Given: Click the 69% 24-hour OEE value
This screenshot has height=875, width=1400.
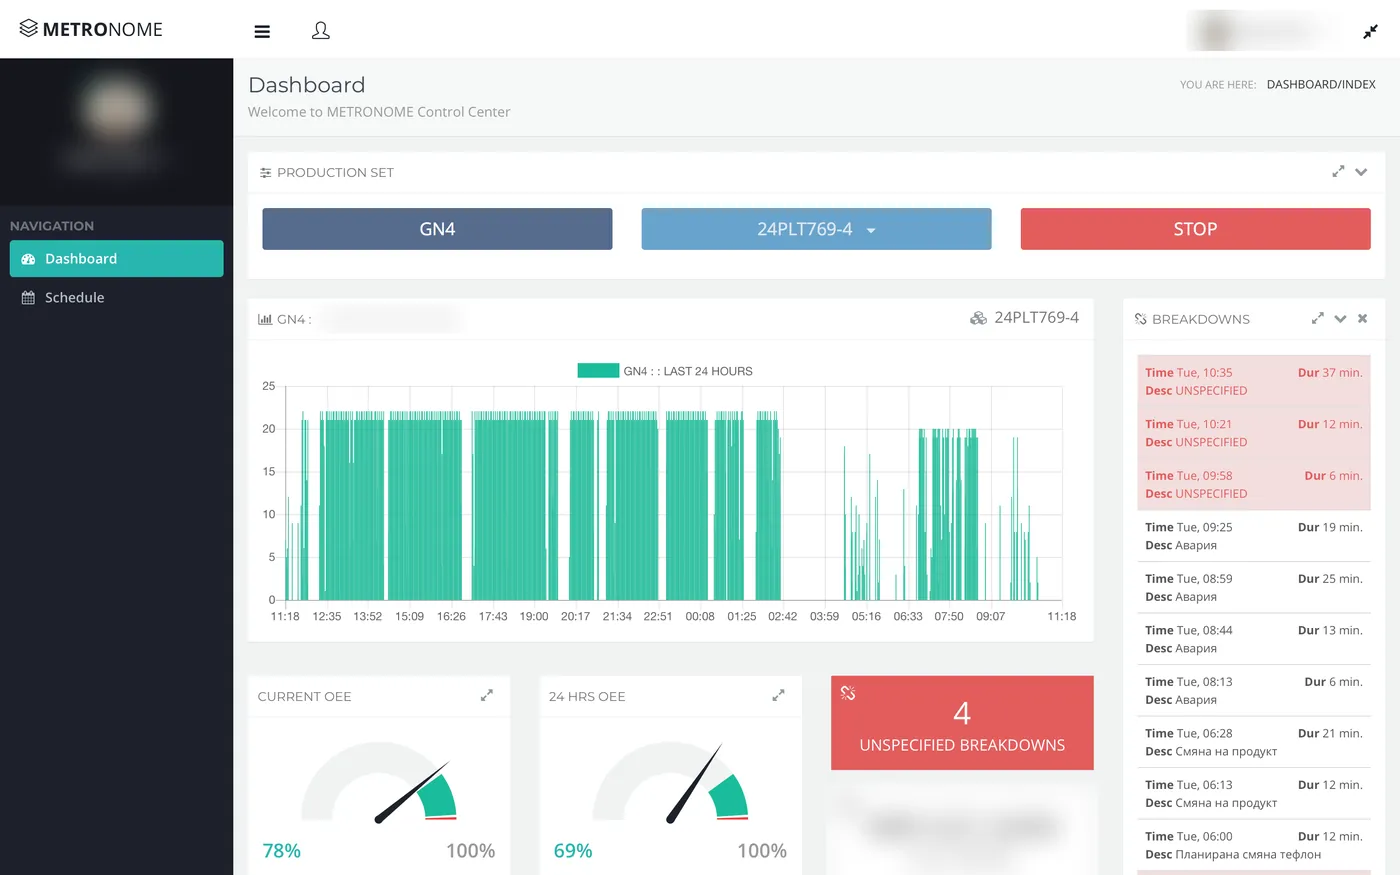Looking at the screenshot, I should coord(573,850).
